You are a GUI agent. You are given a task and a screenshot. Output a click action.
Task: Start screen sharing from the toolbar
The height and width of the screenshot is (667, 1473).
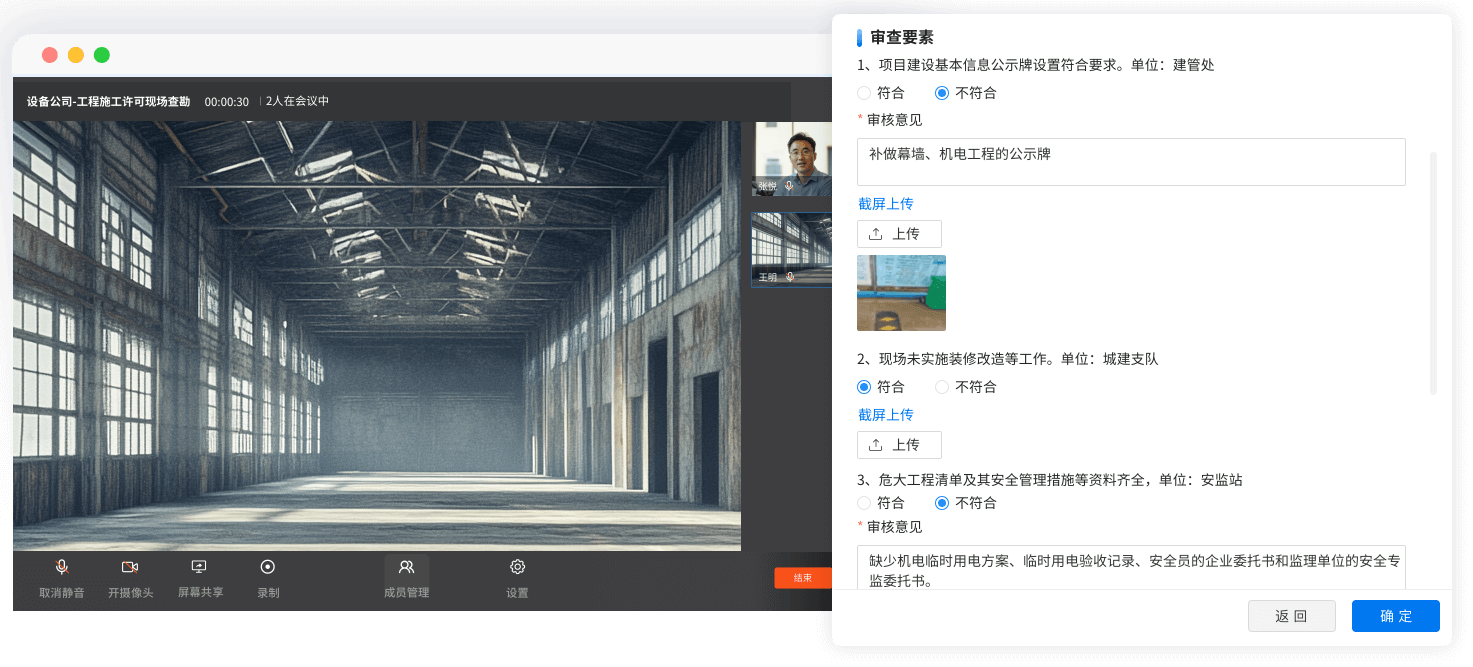pyautogui.click(x=199, y=568)
